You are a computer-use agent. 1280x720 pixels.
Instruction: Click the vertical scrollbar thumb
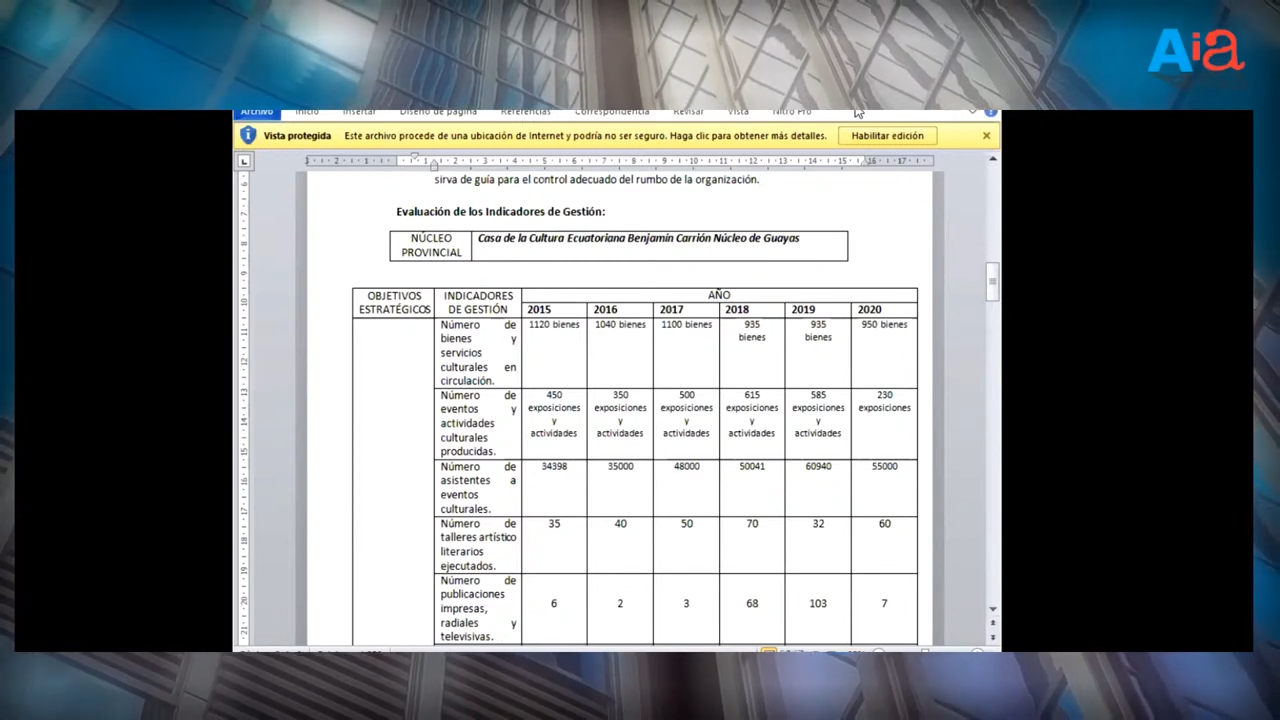[992, 281]
